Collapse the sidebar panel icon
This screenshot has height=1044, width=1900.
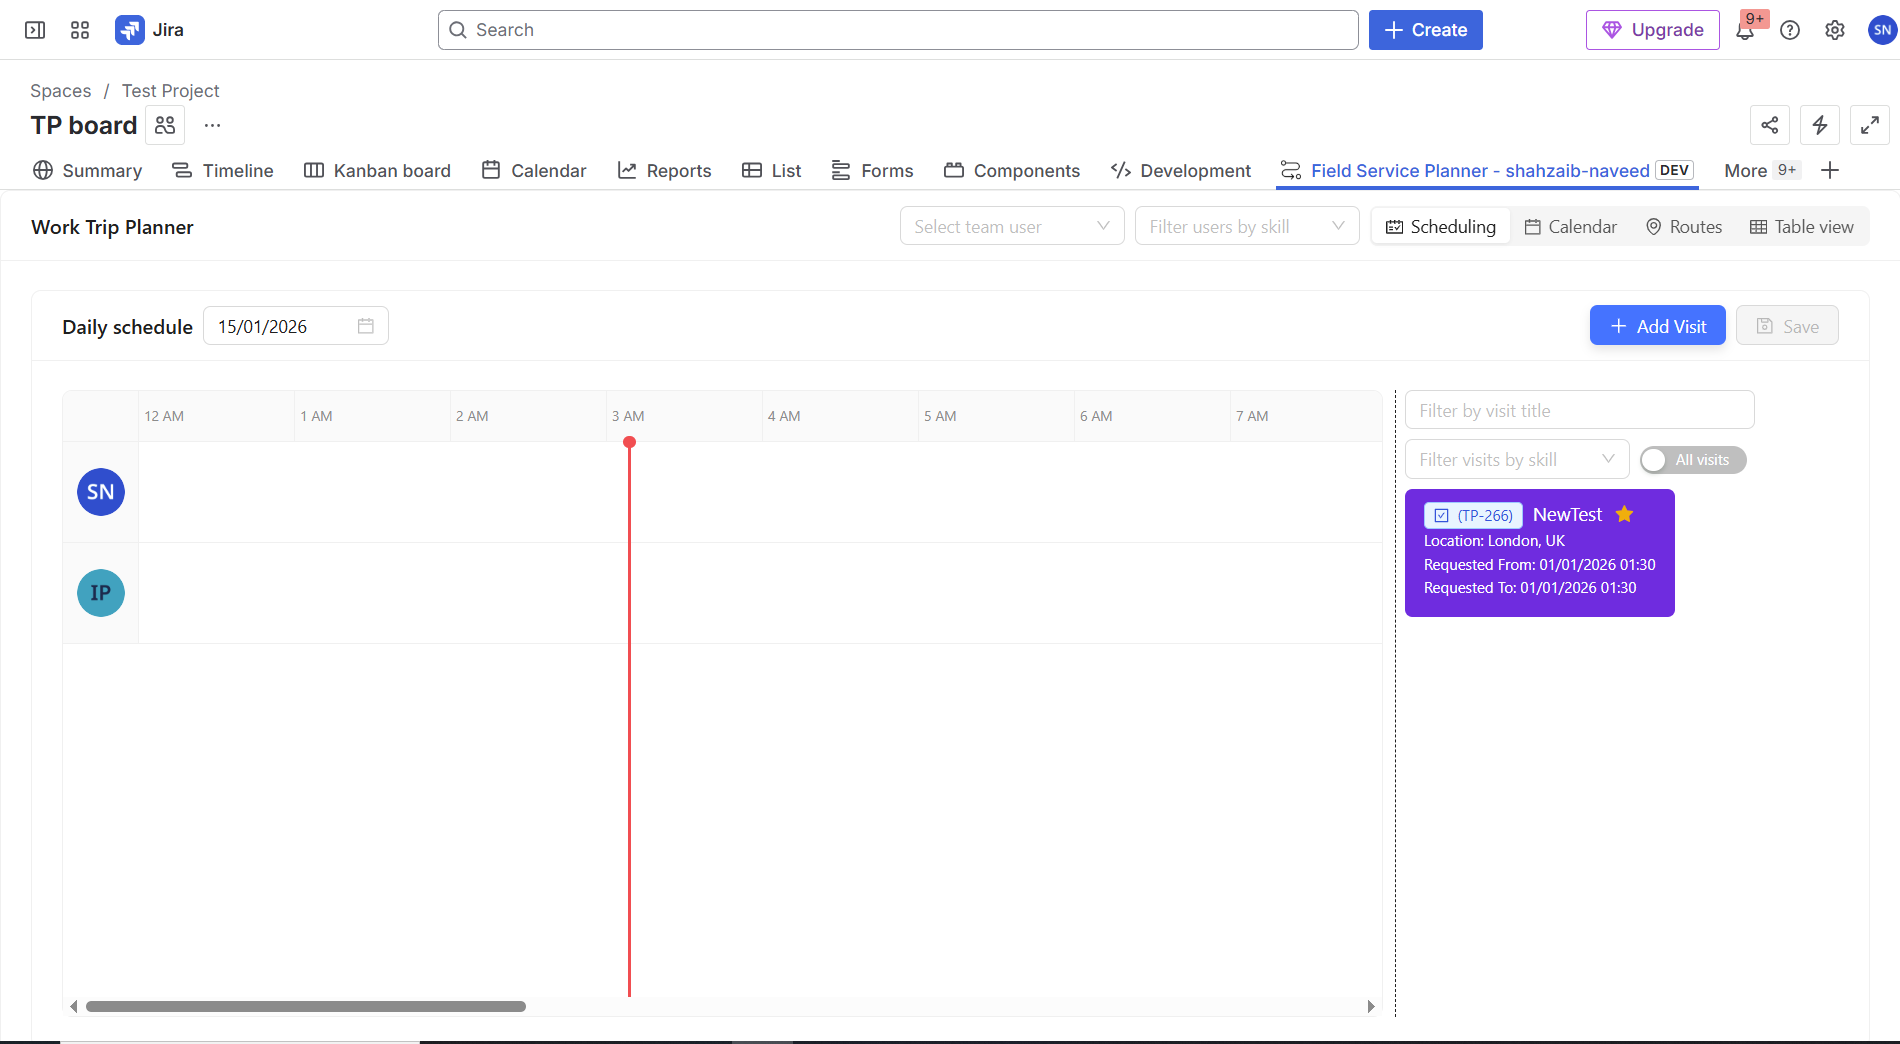pyautogui.click(x=35, y=30)
